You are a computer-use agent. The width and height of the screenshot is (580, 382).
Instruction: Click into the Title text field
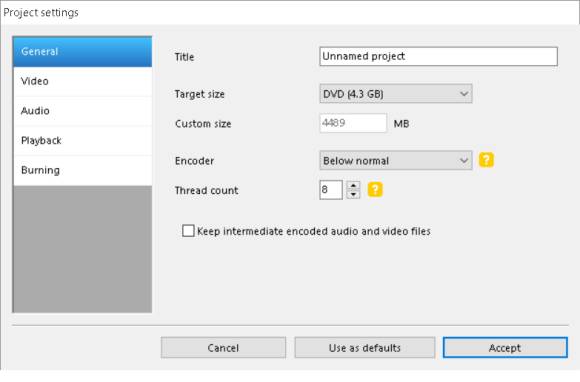click(x=438, y=56)
